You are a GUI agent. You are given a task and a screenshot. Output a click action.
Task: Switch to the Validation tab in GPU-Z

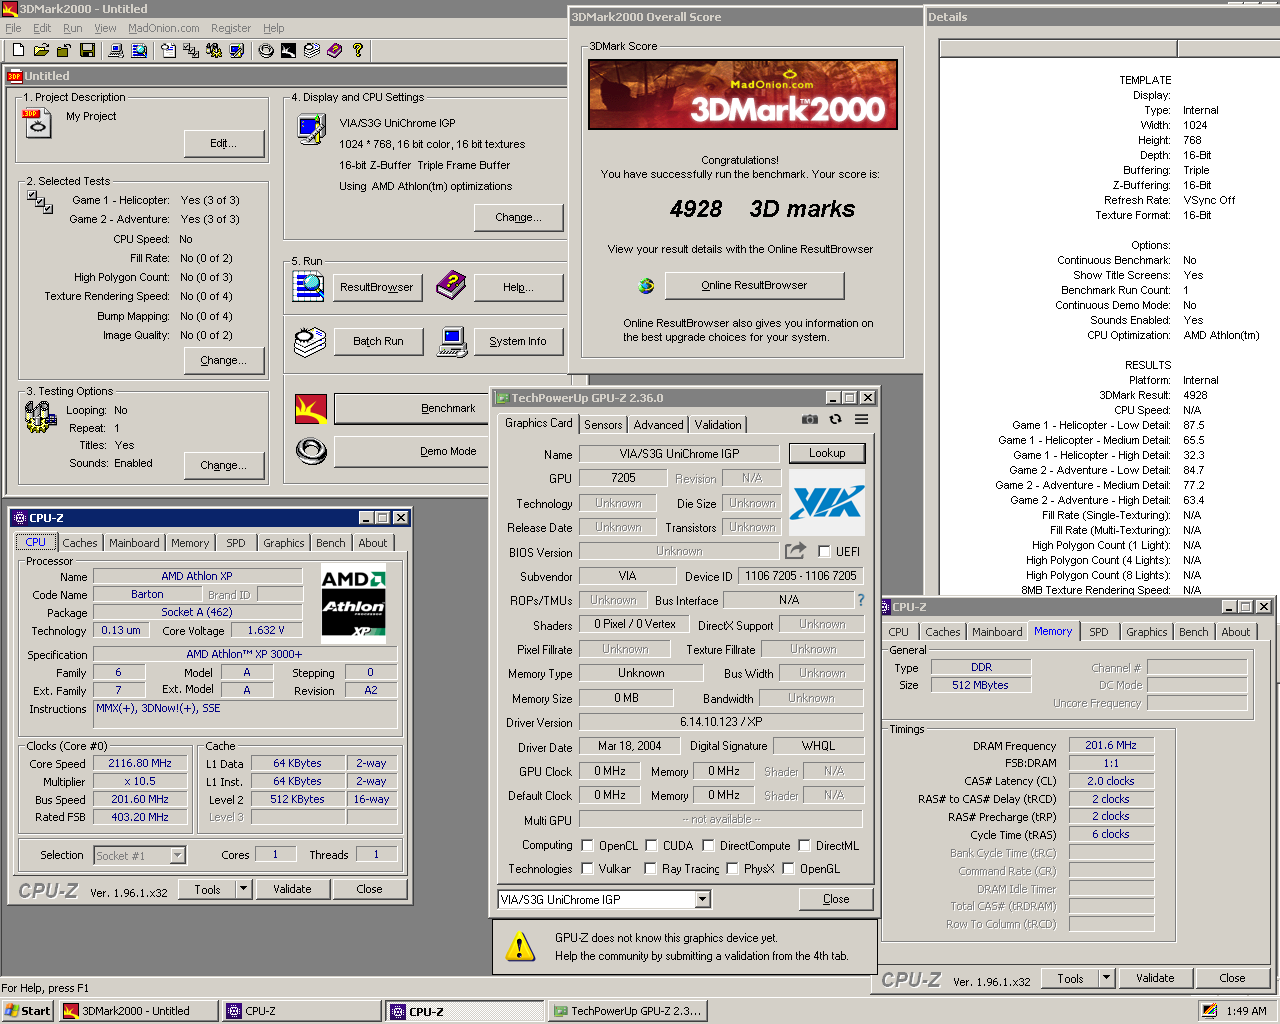point(718,425)
